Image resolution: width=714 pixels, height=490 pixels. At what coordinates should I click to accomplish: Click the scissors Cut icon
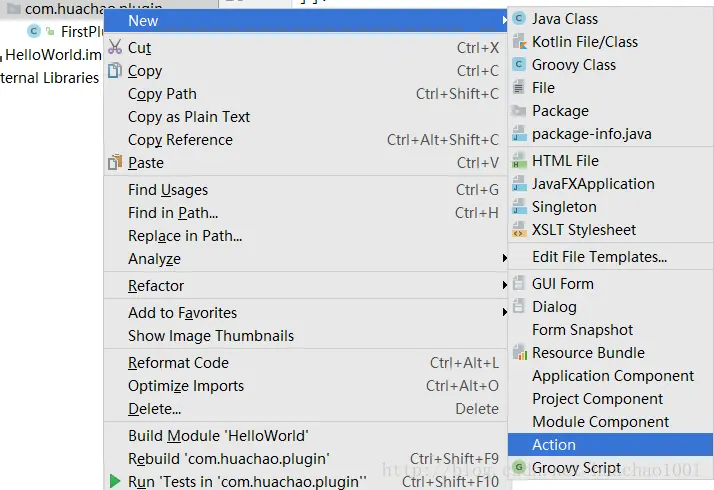click(x=115, y=48)
